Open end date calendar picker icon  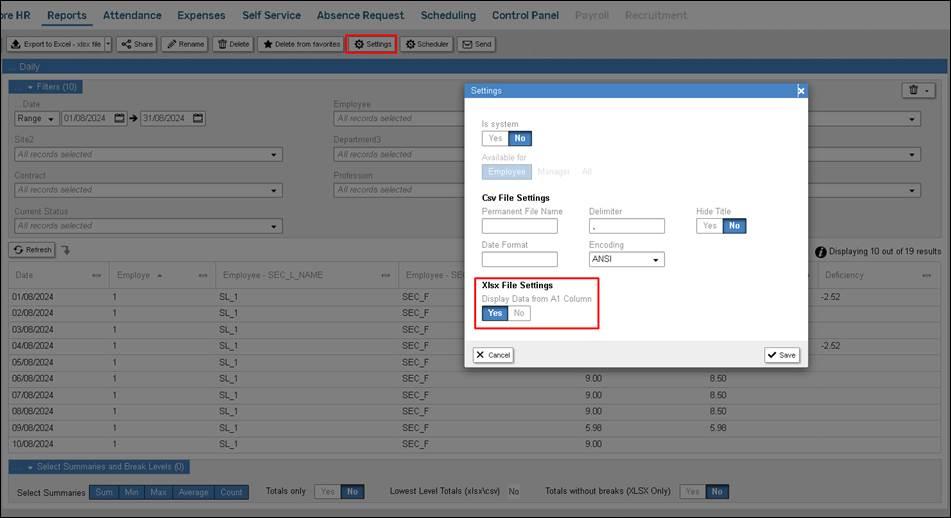[198, 118]
